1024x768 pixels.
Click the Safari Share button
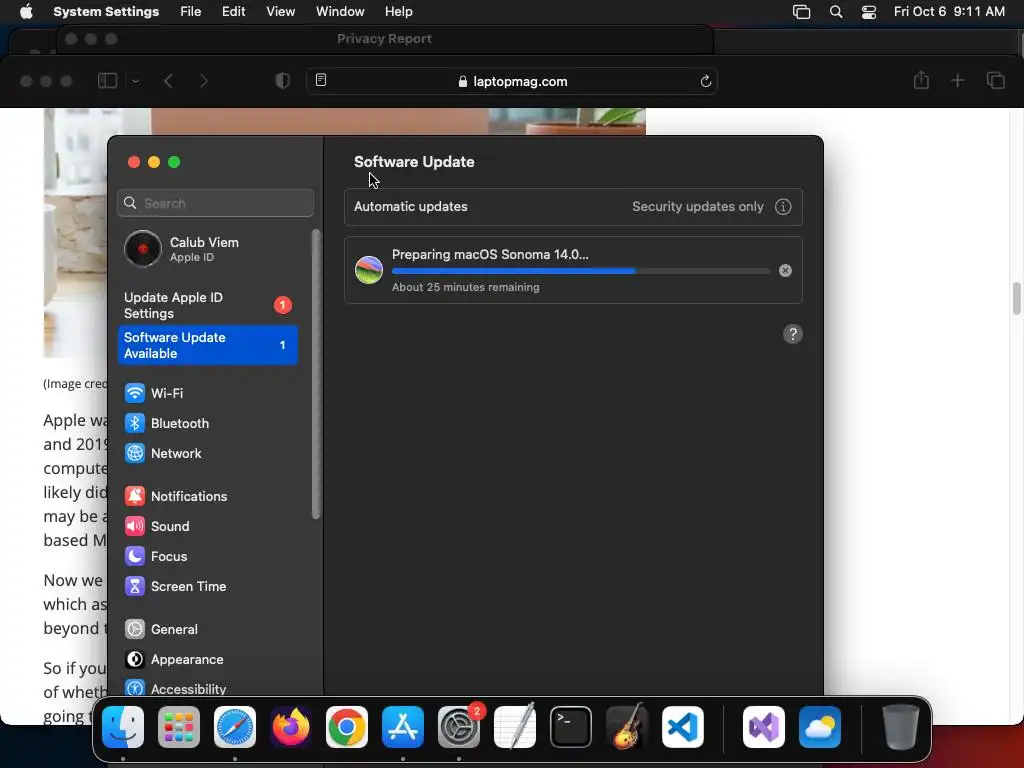click(x=921, y=80)
